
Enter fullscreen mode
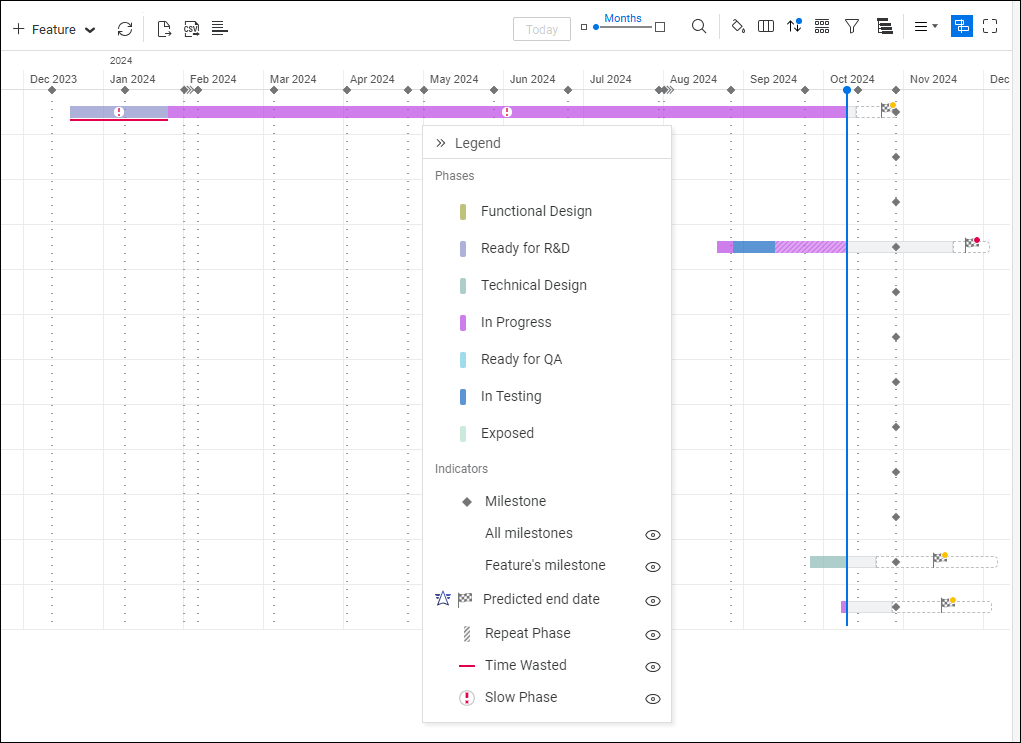pos(991,27)
